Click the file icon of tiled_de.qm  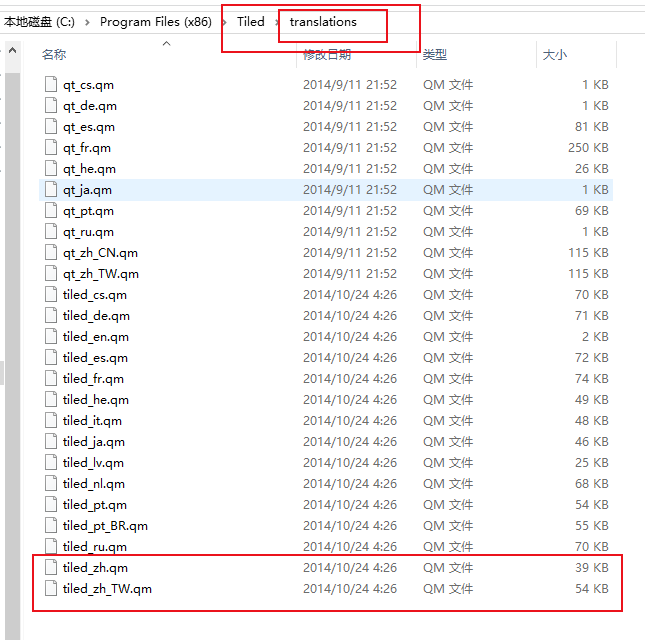(51, 315)
